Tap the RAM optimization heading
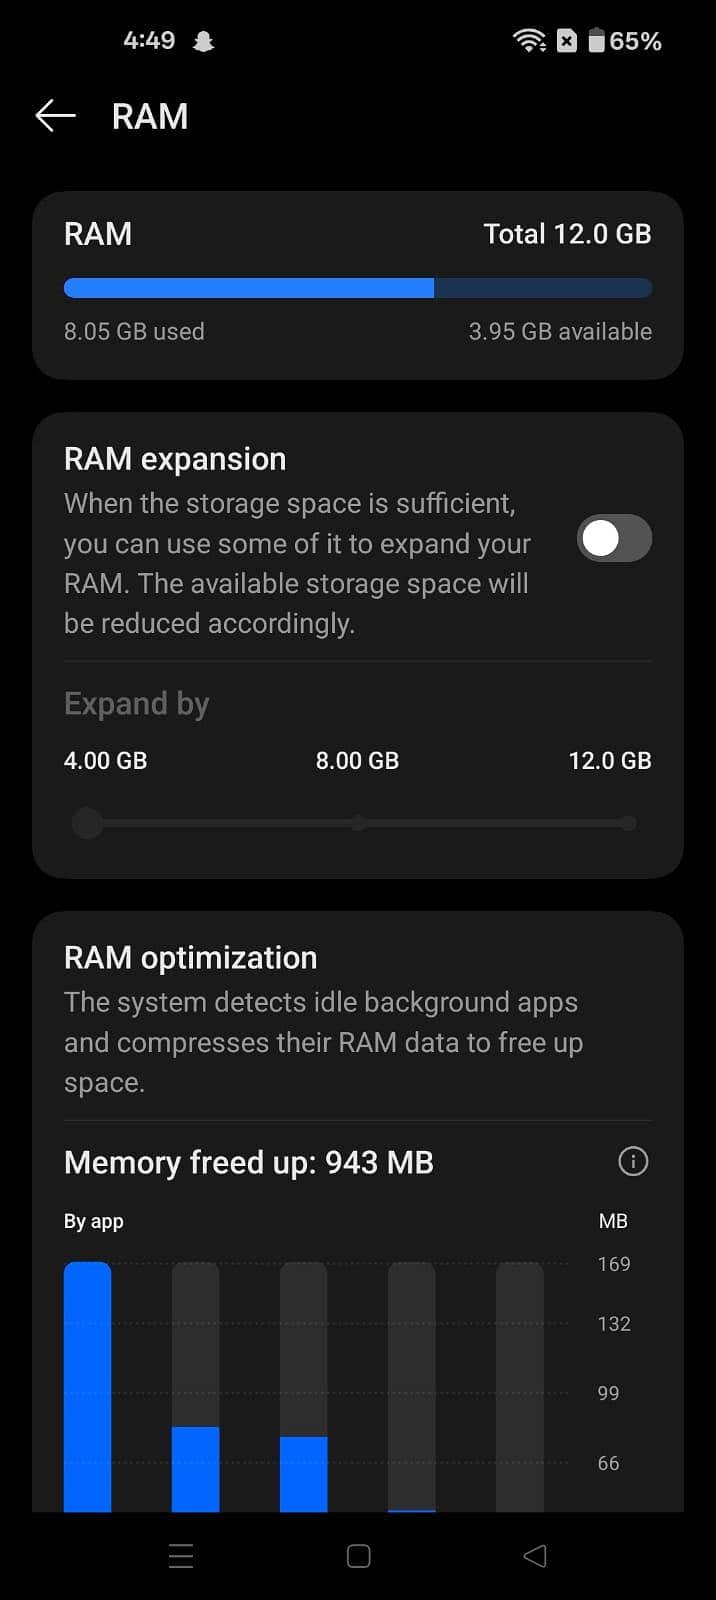This screenshot has height=1600, width=716. (190, 957)
